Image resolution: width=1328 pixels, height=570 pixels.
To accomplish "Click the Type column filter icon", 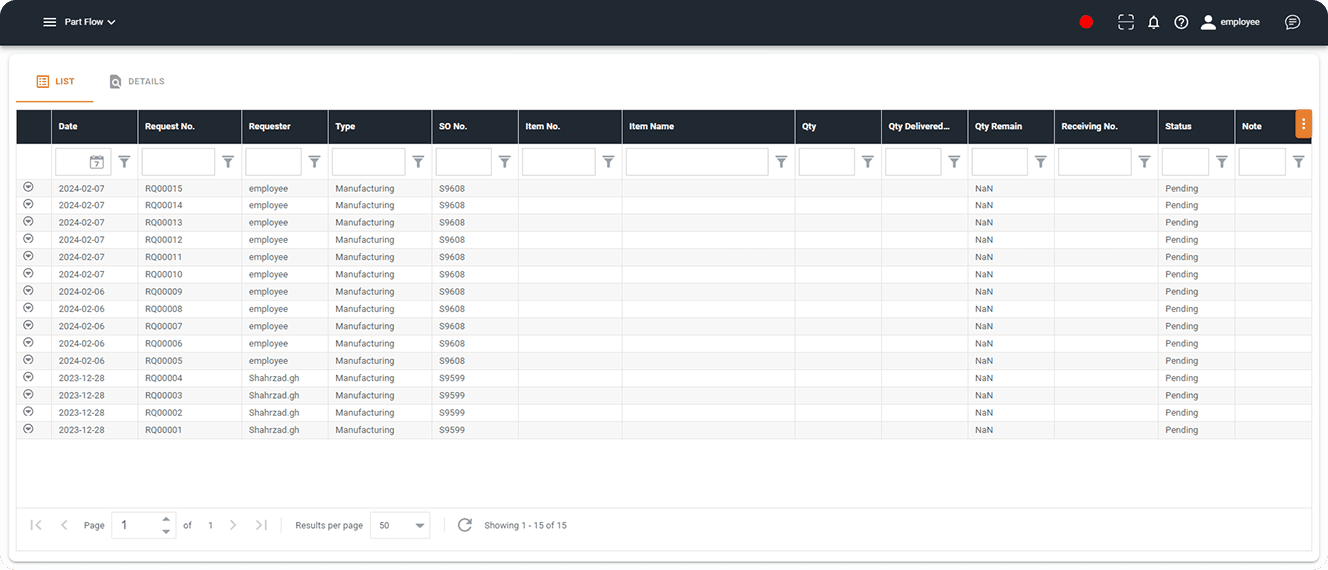I will coord(418,162).
